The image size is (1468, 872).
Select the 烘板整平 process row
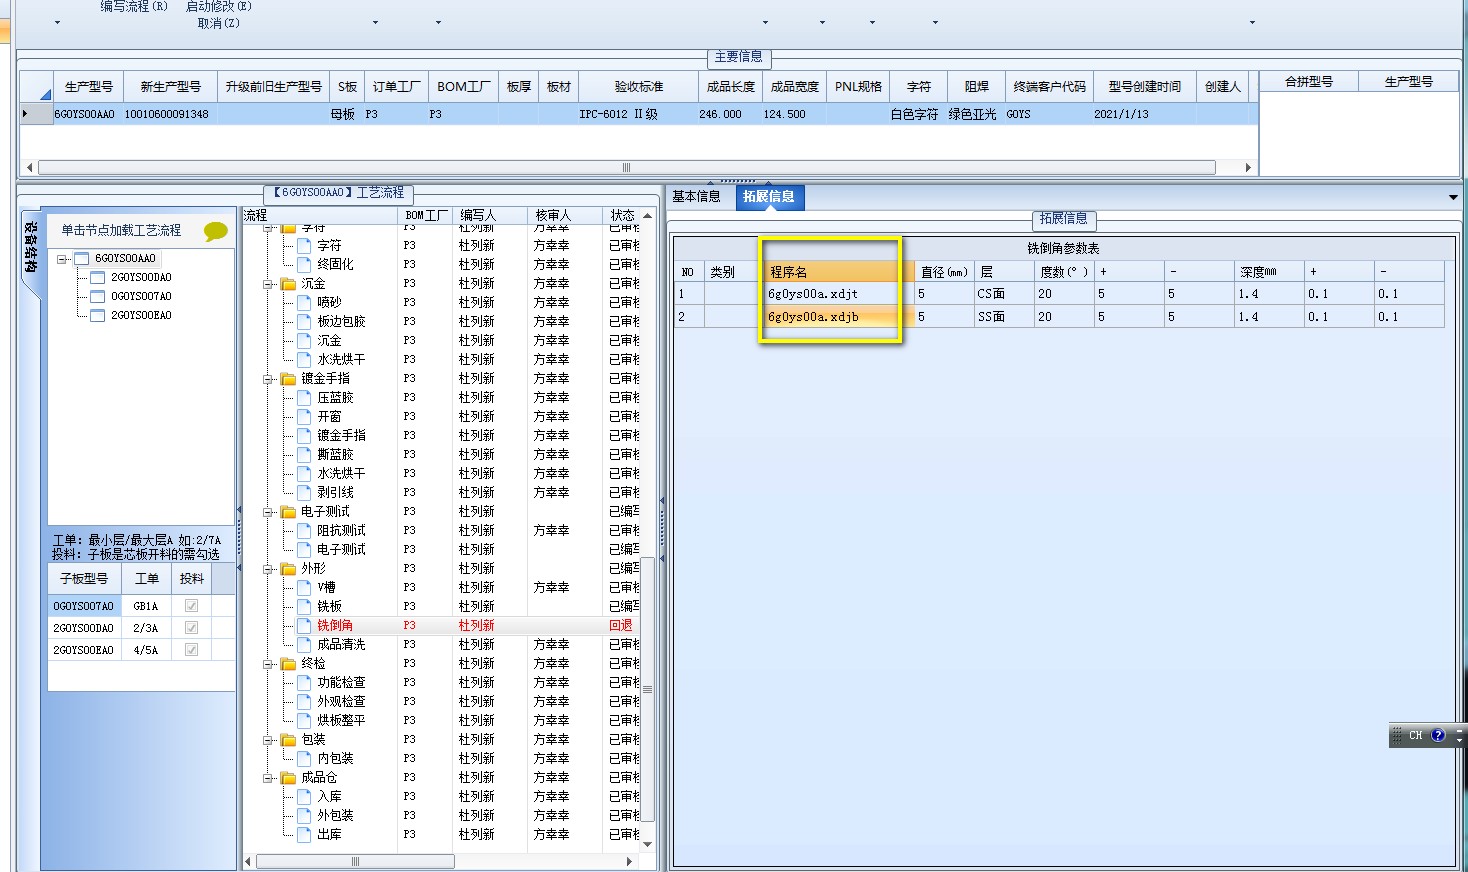click(x=440, y=721)
